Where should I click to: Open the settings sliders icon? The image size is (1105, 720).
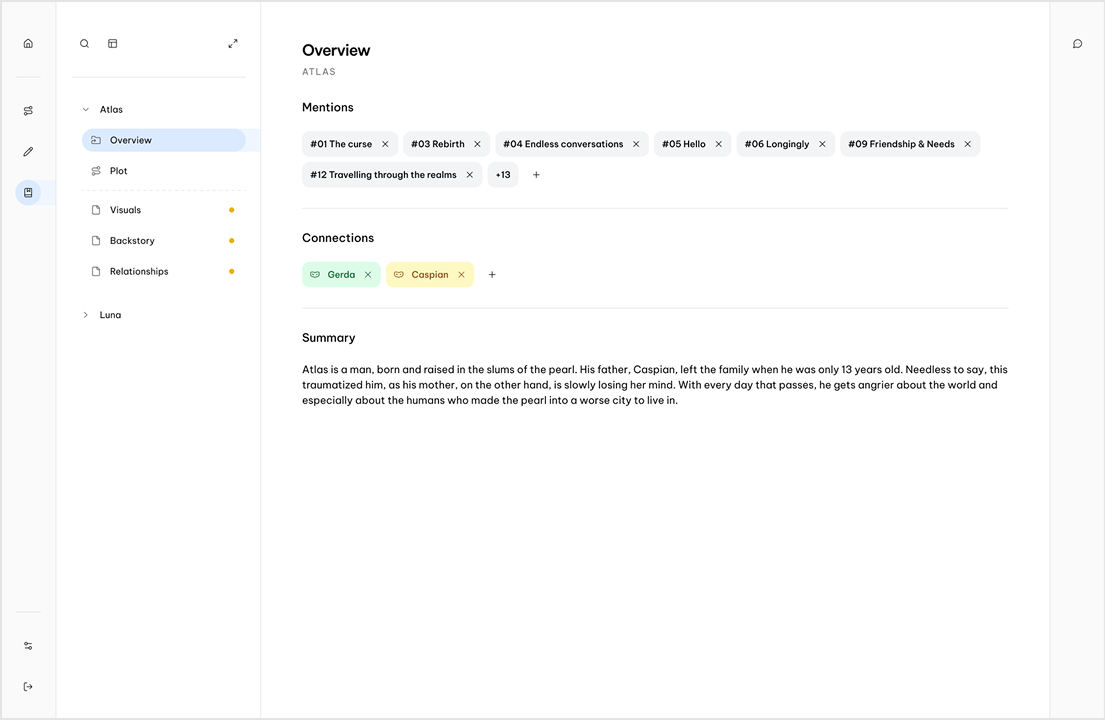pyautogui.click(x=28, y=646)
